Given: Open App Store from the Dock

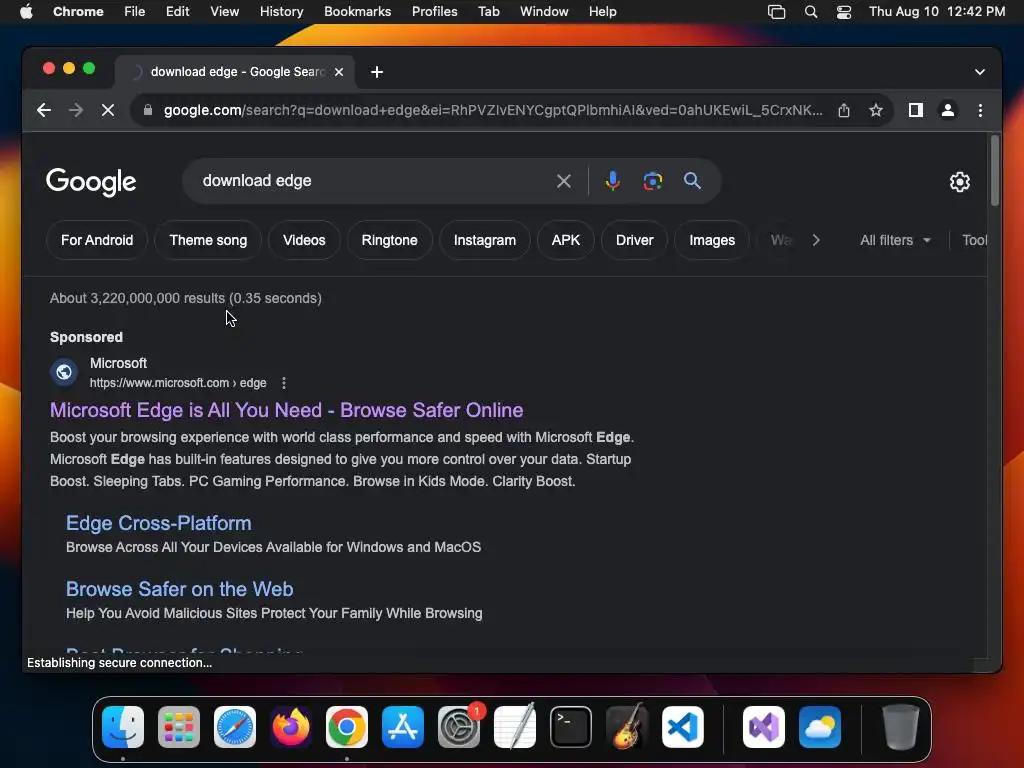Looking at the screenshot, I should (x=403, y=727).
